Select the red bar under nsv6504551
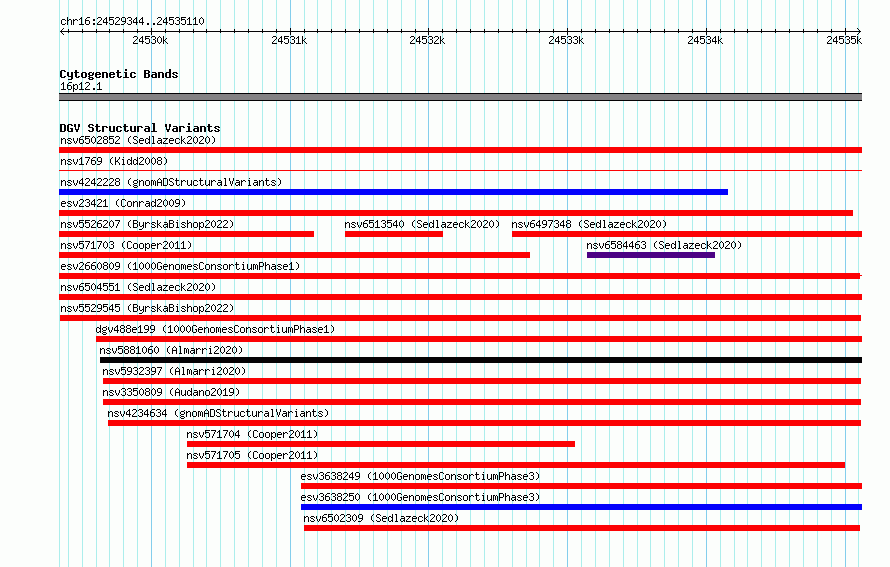 pos(460,297)
